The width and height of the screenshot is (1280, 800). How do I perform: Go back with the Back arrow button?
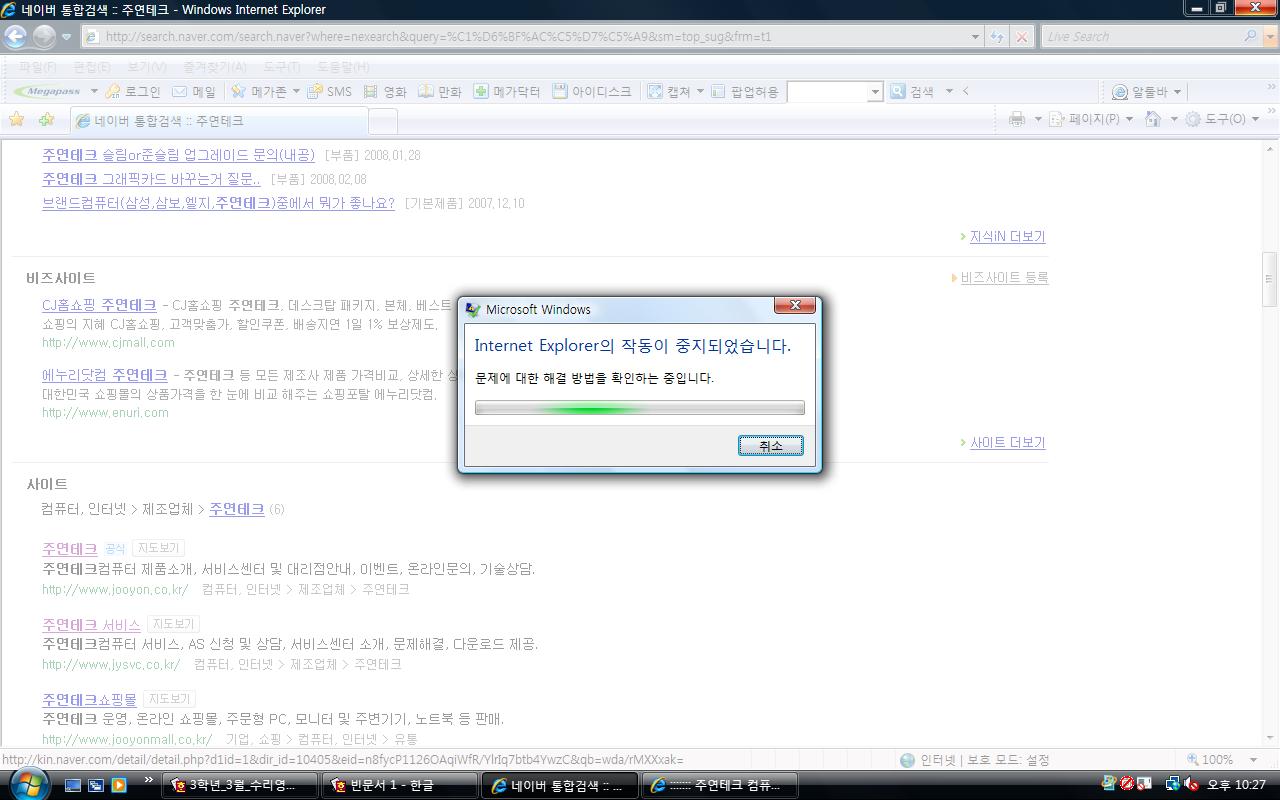click(15, 37)
